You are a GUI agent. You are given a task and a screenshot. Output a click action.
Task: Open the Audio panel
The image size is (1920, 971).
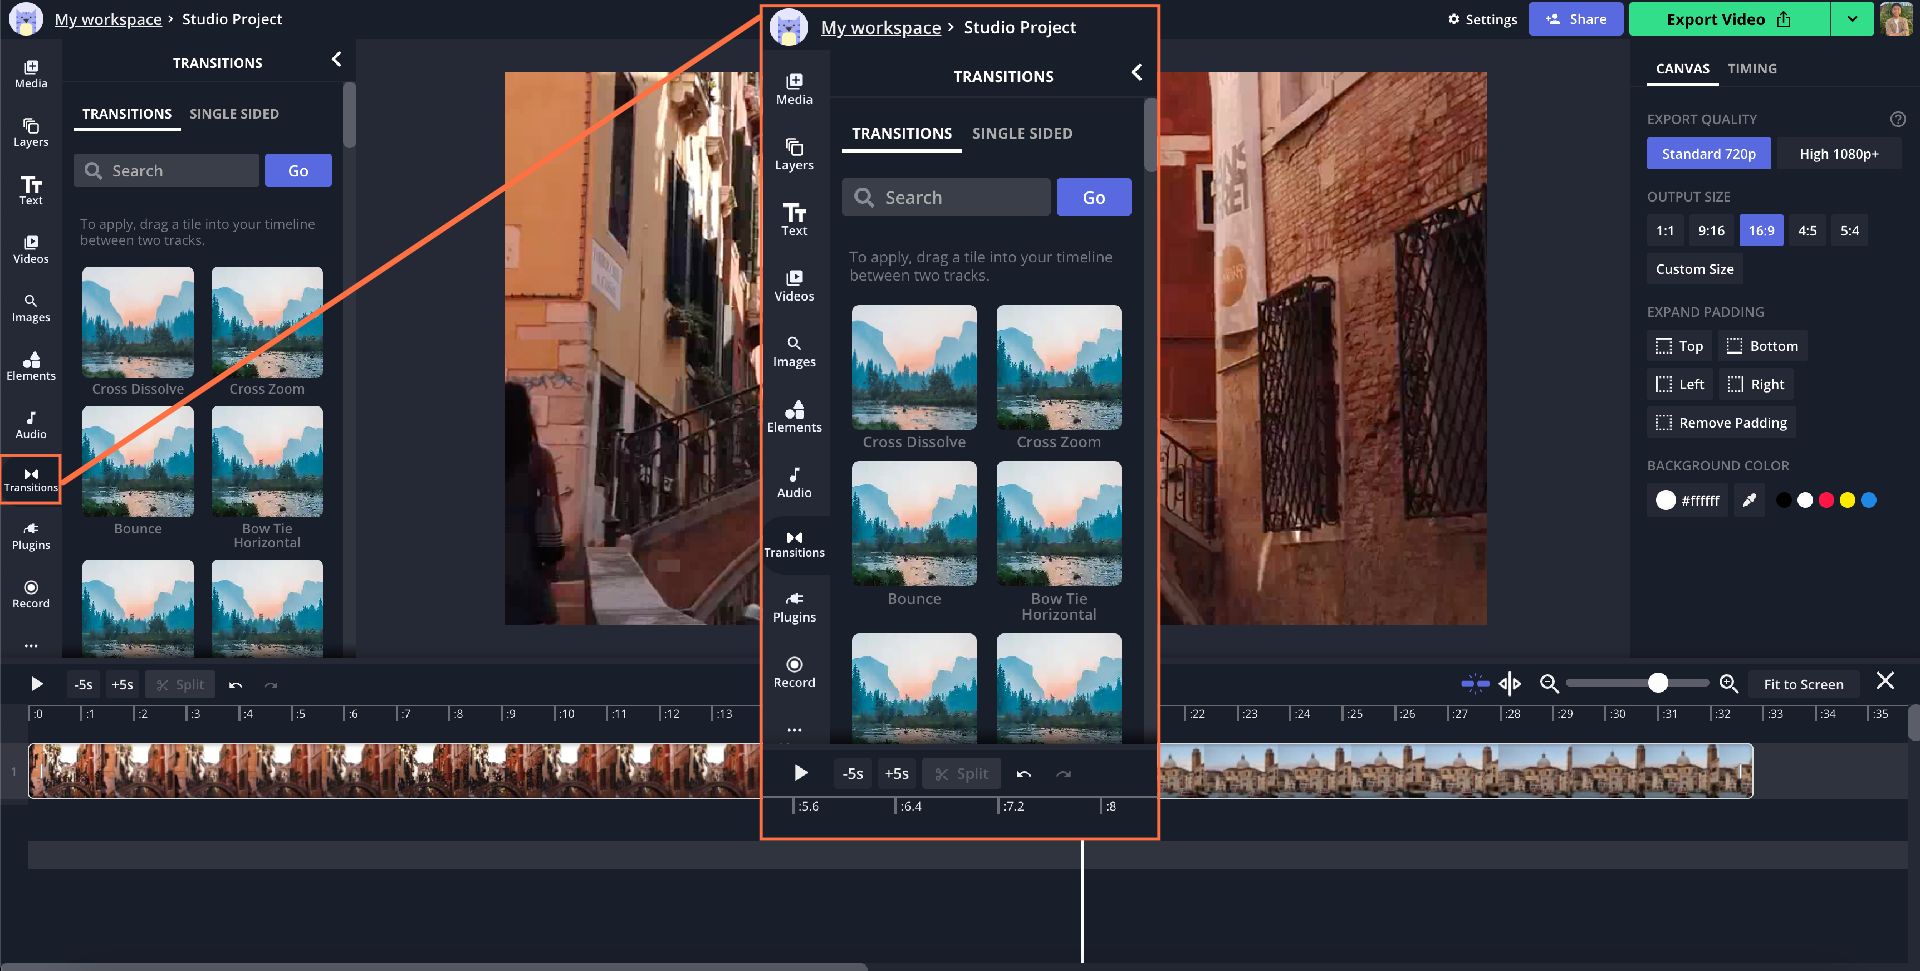(31, 424)
